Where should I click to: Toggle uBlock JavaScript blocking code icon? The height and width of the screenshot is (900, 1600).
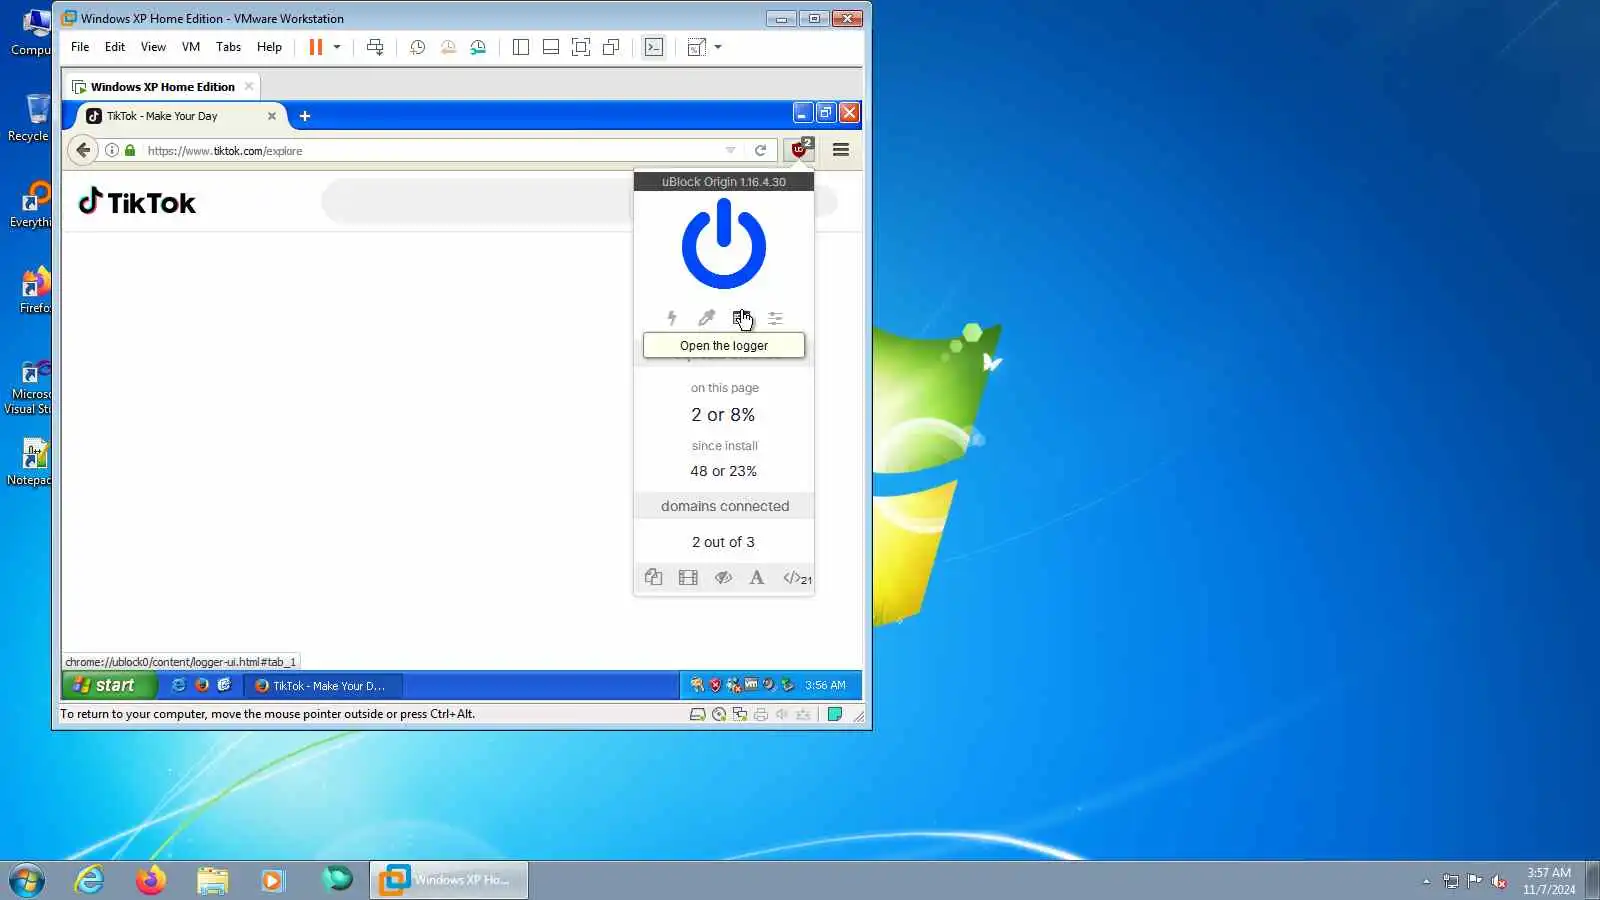coord(797,577)
